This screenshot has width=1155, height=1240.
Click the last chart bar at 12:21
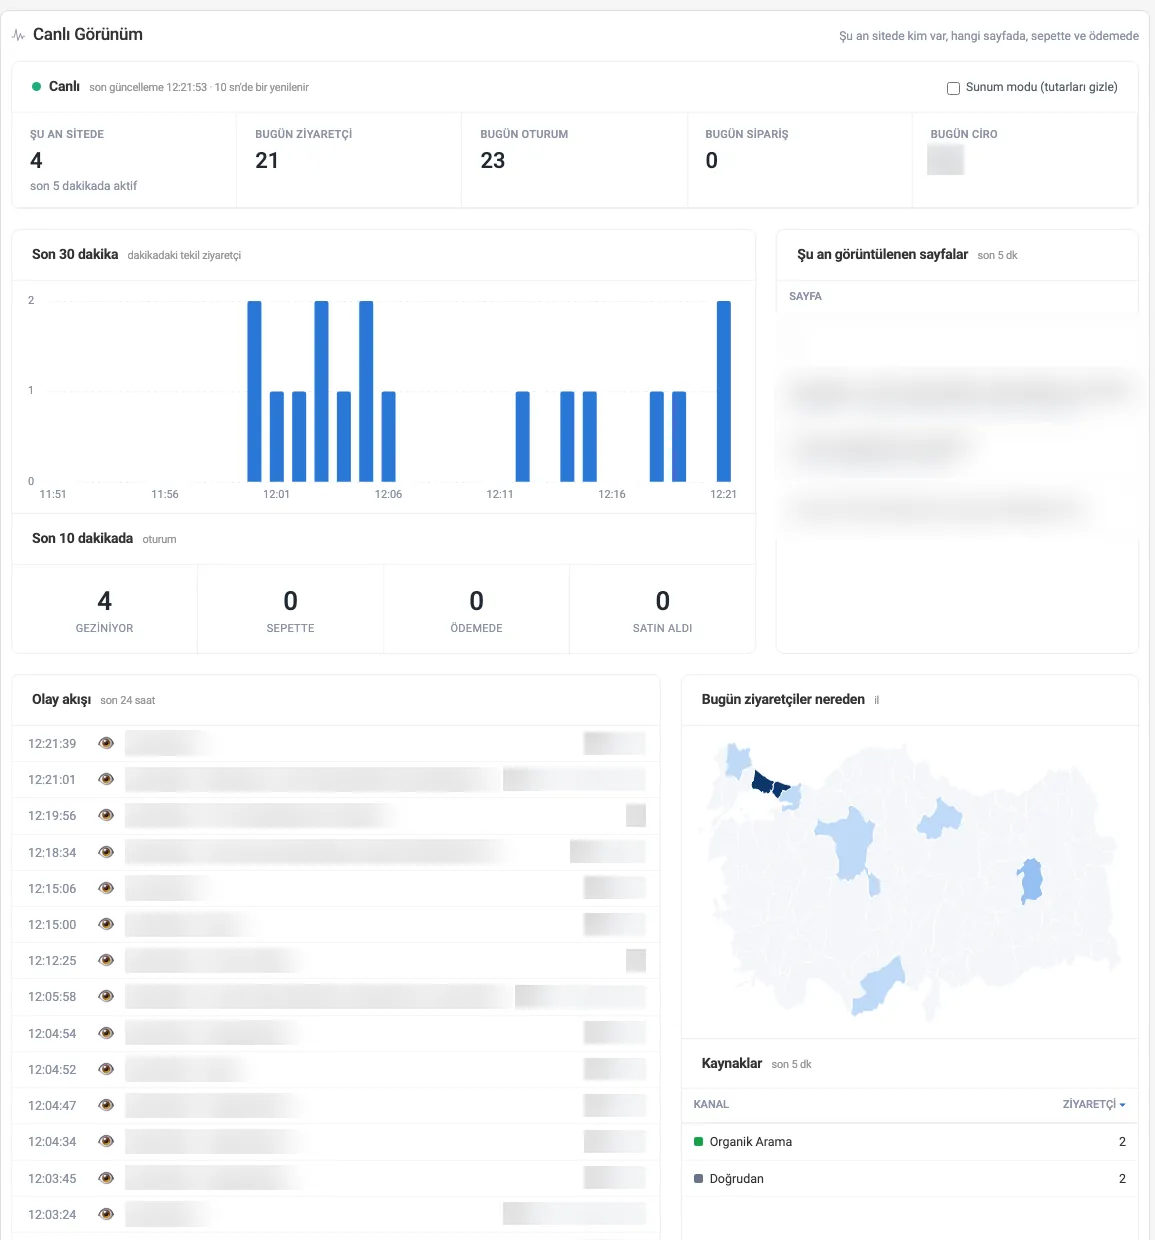pos(724,391)
